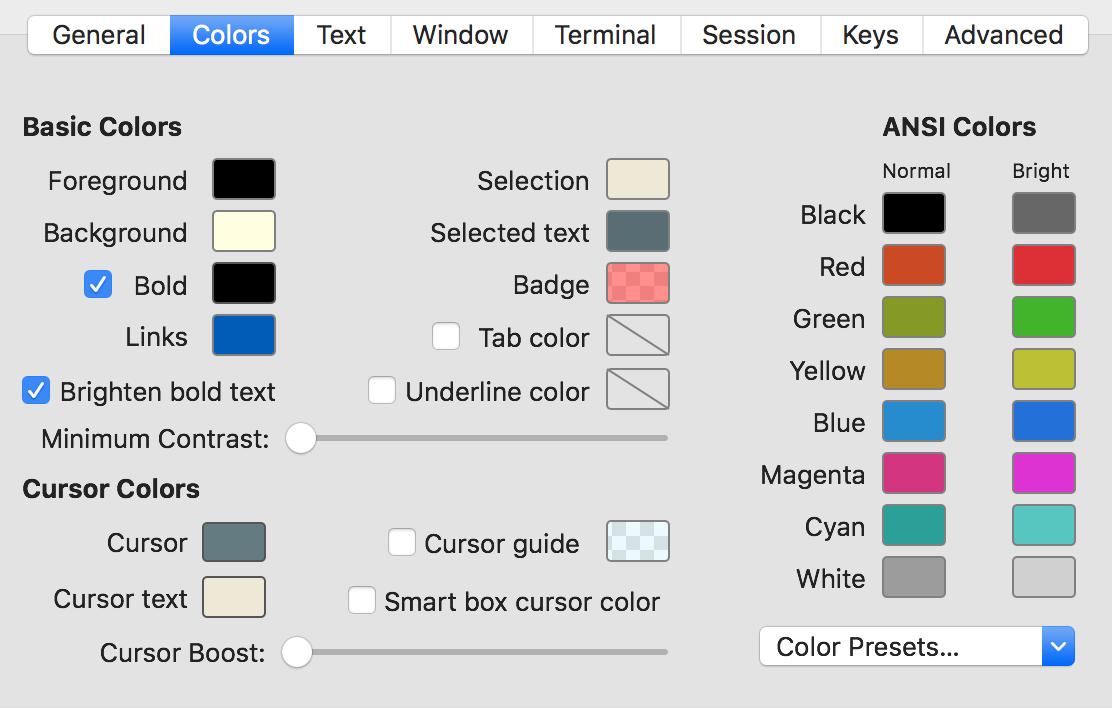The height and width of the screenshot is (708, 1112).
Task: Uncheck Brighten bold text
Action: (x=36, y=391)
